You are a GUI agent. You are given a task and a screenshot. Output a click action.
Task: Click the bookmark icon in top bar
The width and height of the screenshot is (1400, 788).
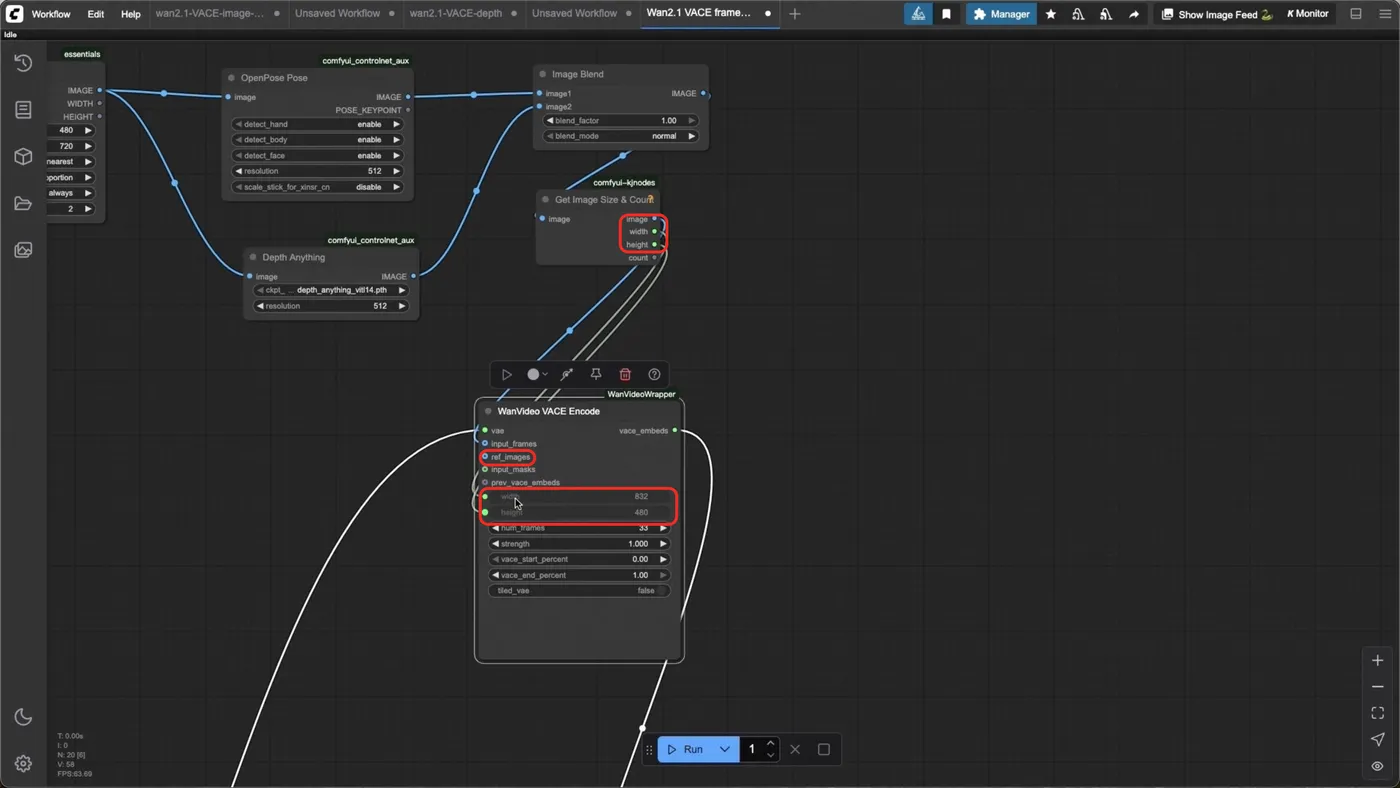[946, 14]
